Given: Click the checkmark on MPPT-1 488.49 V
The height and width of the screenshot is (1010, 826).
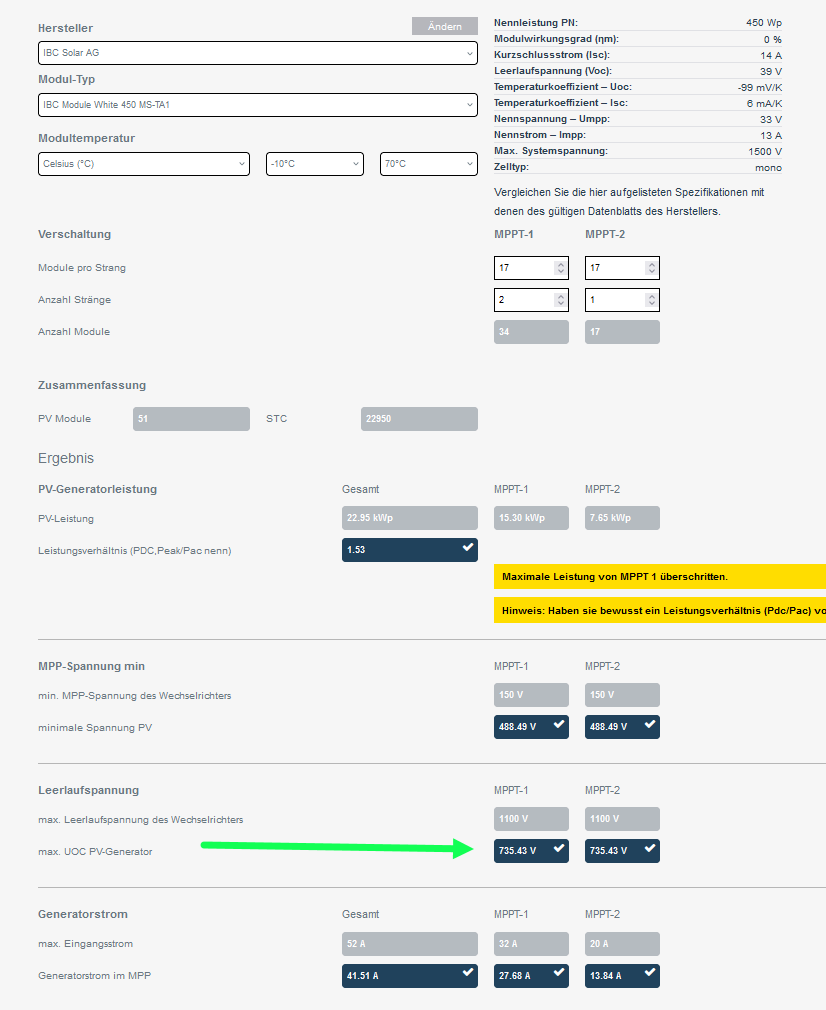Looking at the screenshot, I should (x=559, y=725).
